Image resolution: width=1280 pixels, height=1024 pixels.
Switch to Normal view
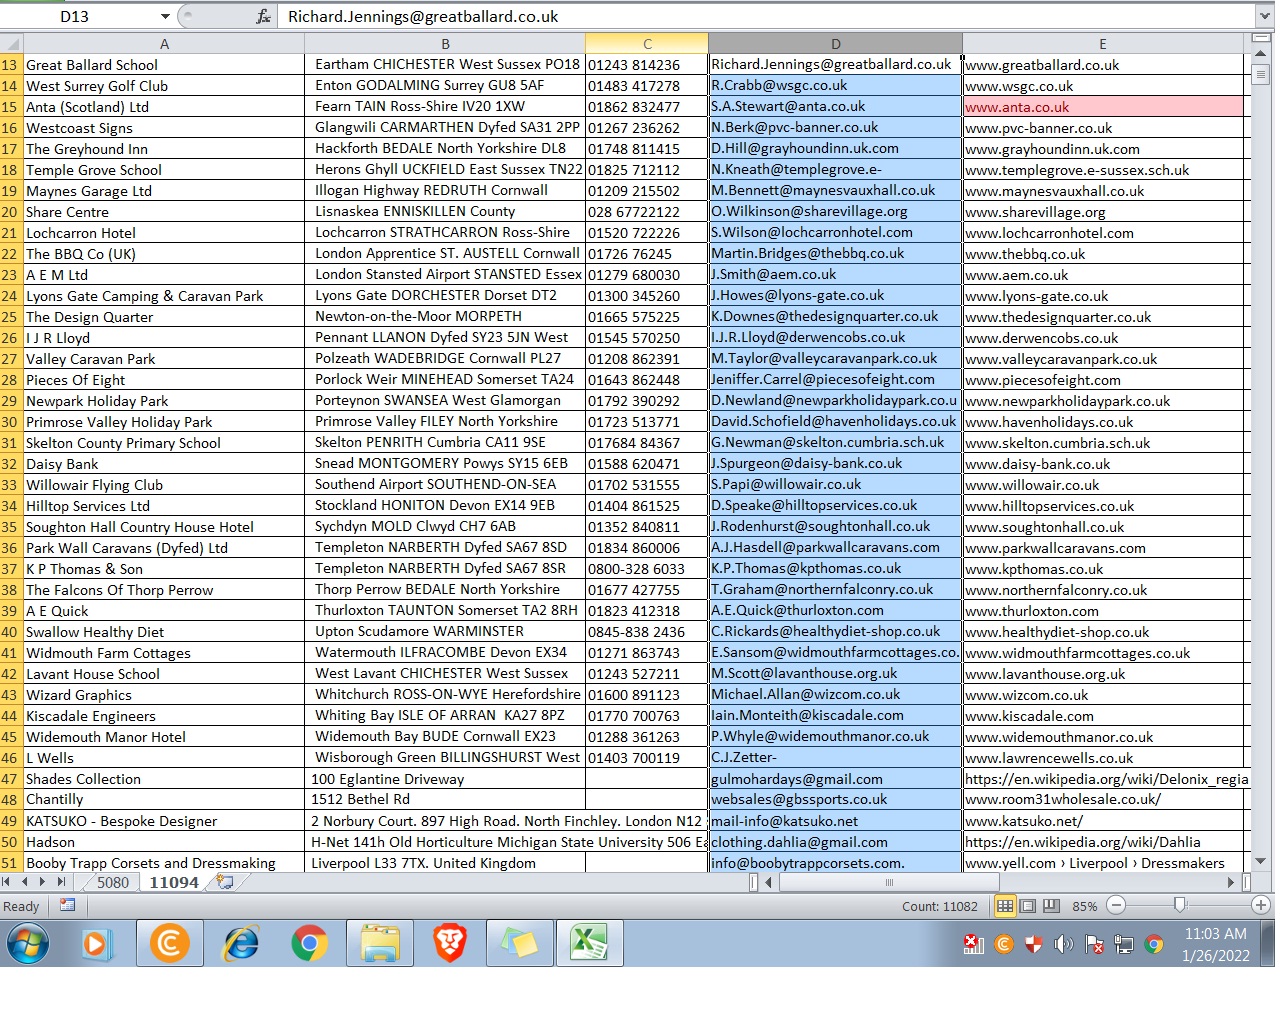click(x=1005, y=906)
